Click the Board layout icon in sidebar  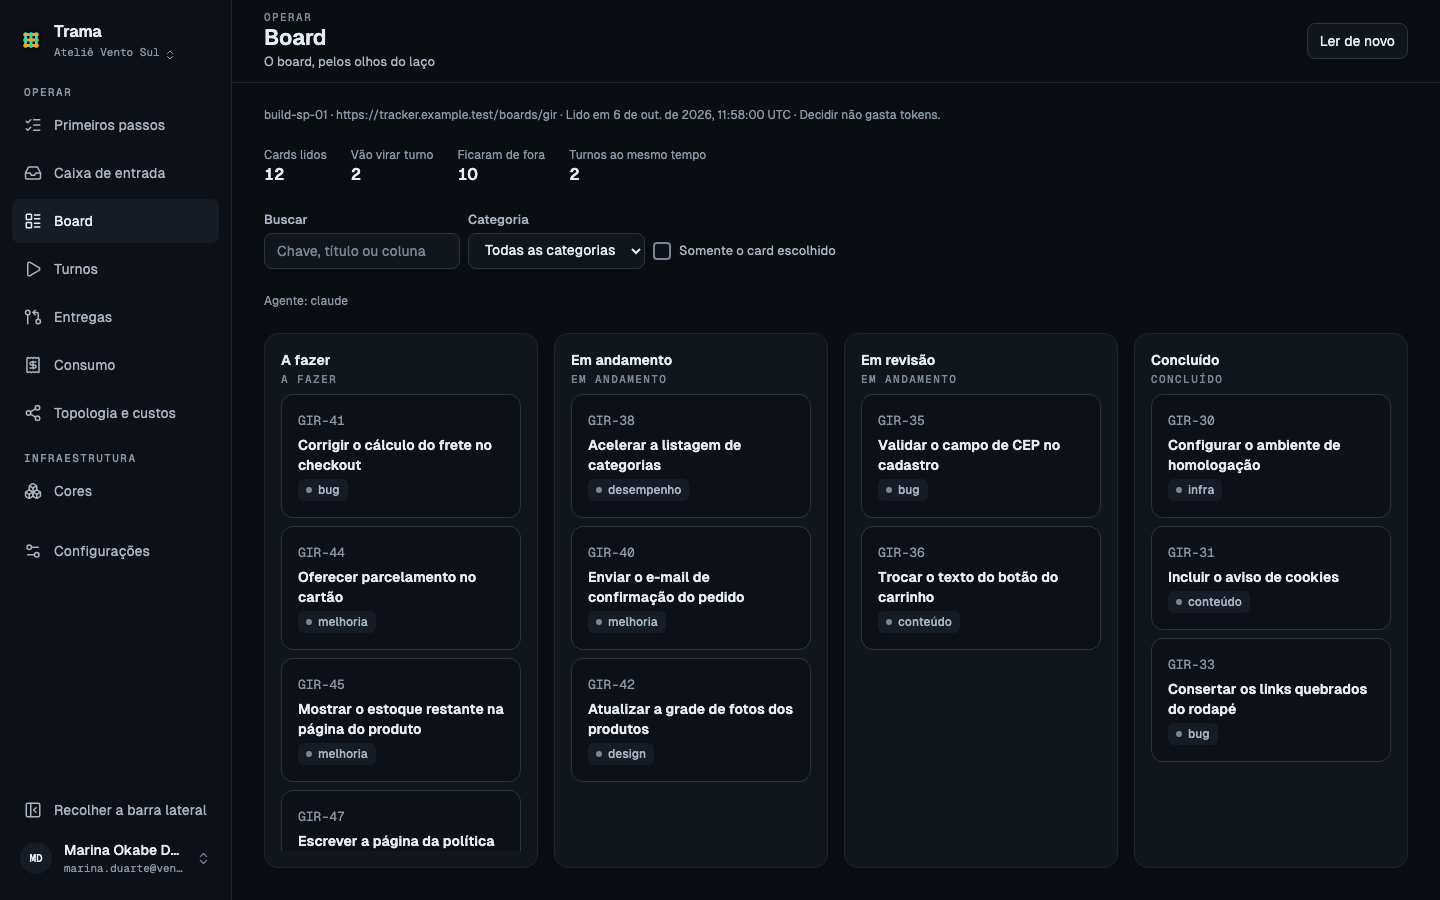pyautogui.click(x=33, y=221)
